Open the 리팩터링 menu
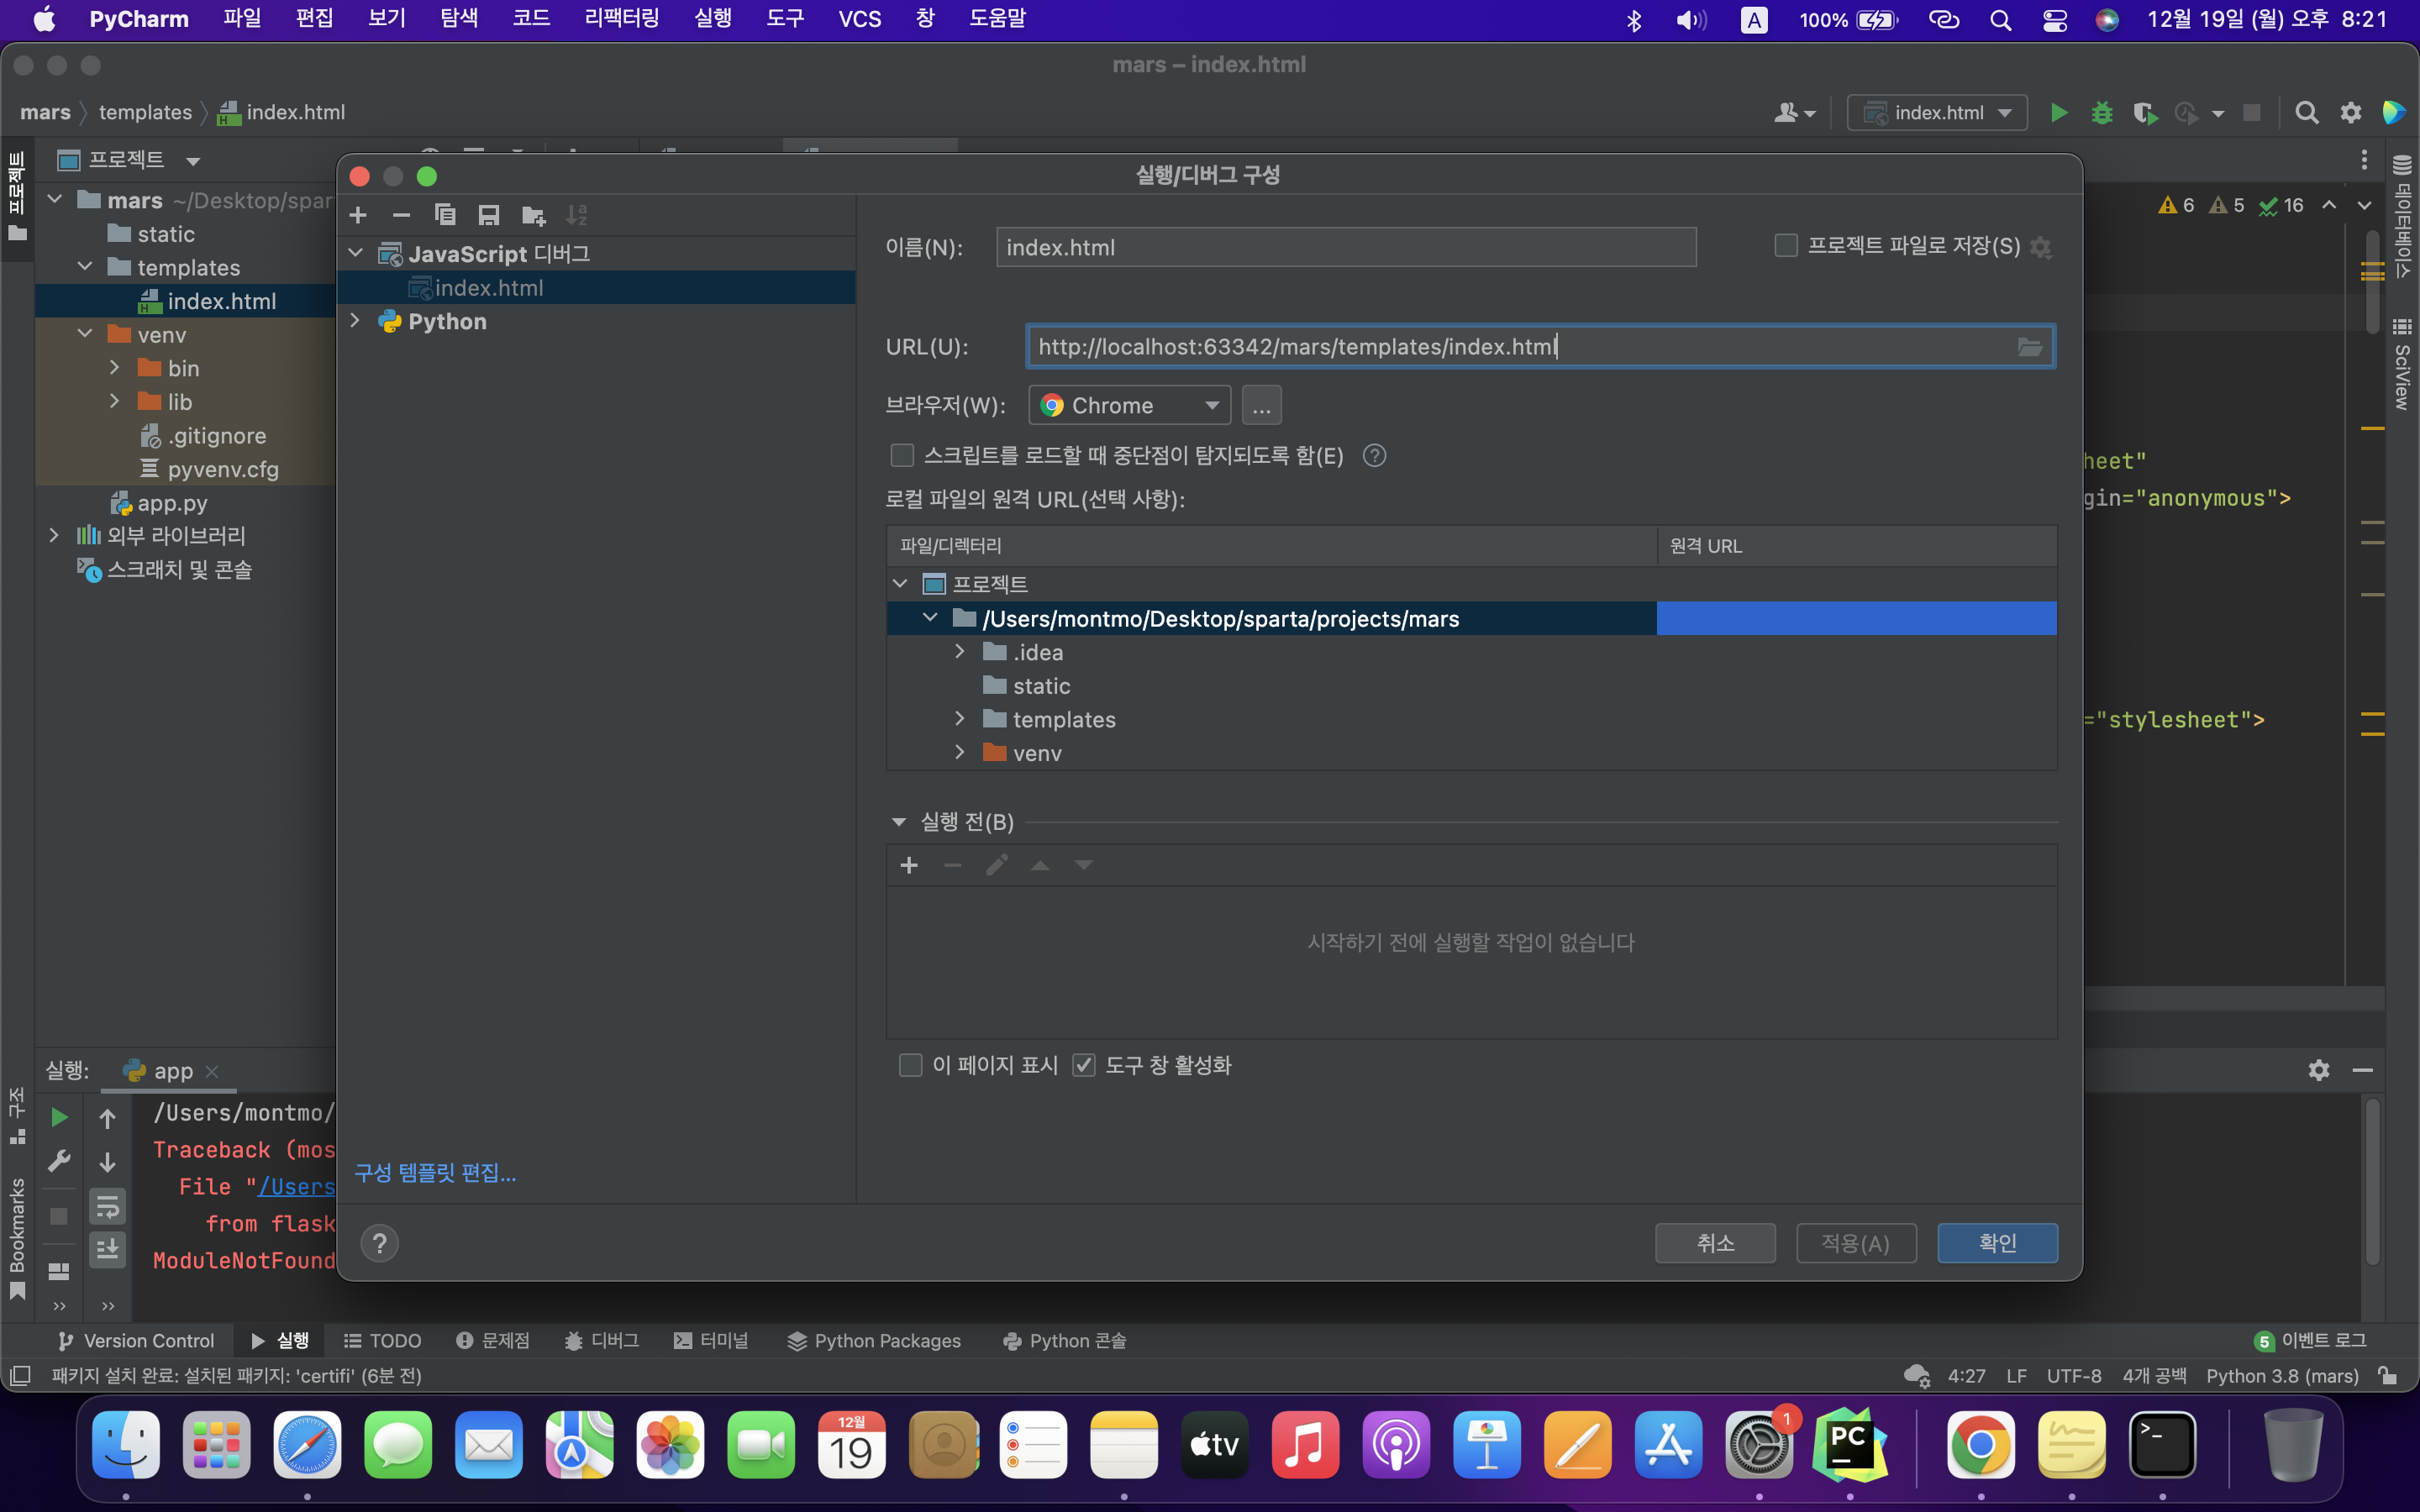 click(621, 19)
